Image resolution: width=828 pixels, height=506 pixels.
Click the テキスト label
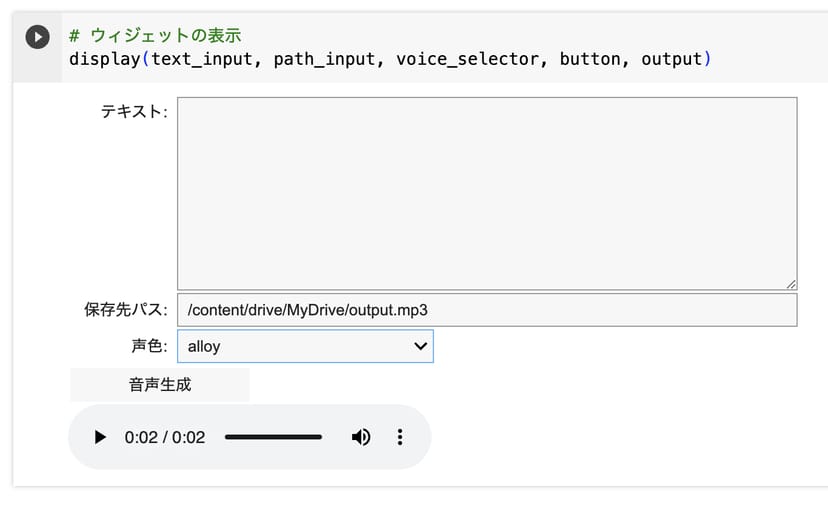click(133, 112)
